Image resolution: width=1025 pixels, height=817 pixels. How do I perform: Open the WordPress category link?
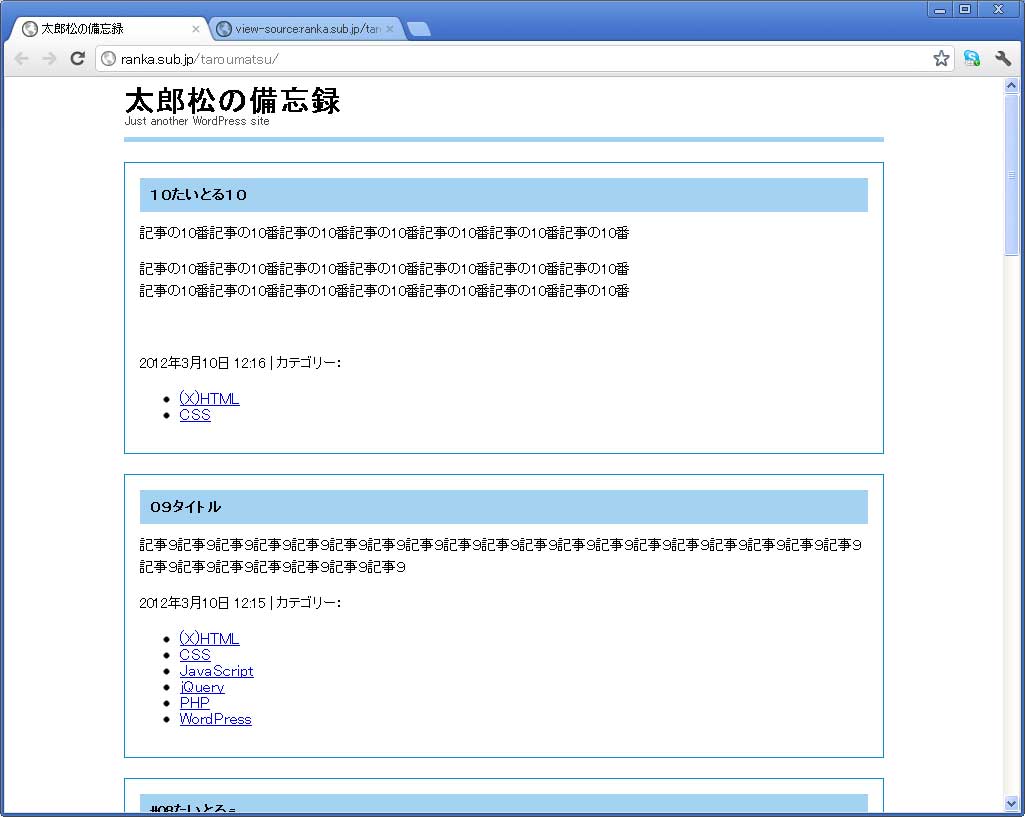(215, 719)
